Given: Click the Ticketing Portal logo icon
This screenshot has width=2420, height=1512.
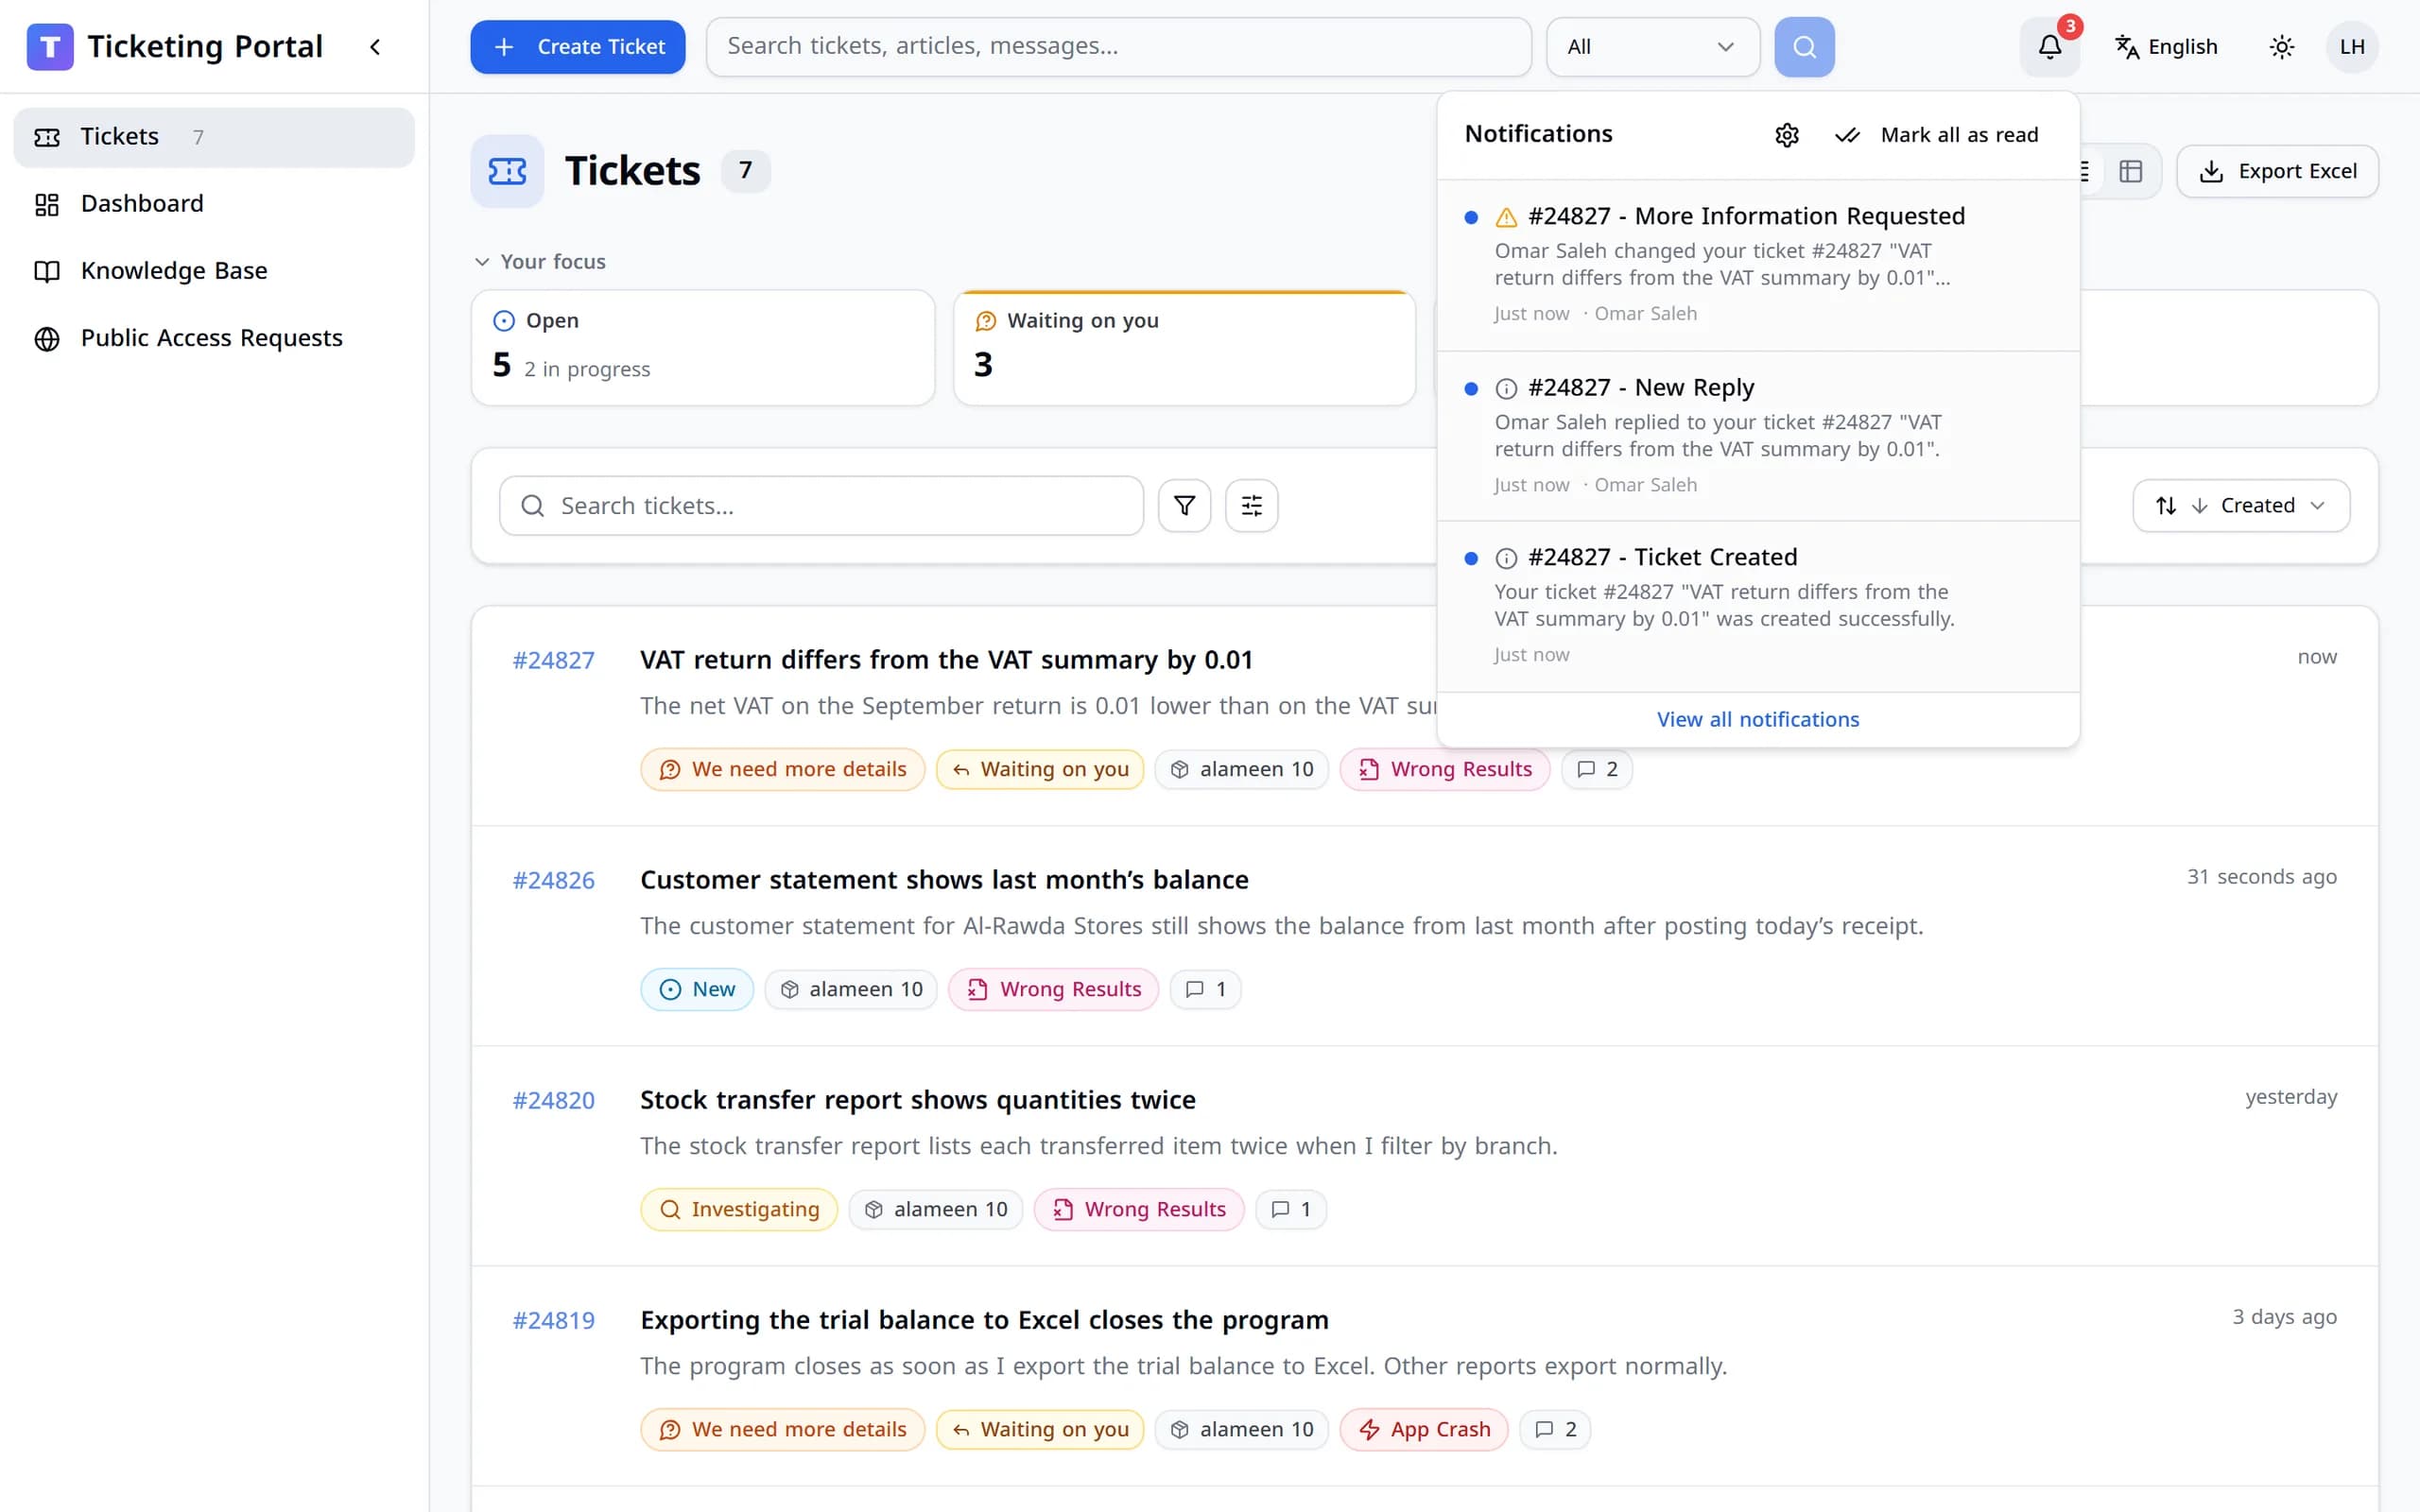Looking at the screenshot, I should [x=50, y=47].
